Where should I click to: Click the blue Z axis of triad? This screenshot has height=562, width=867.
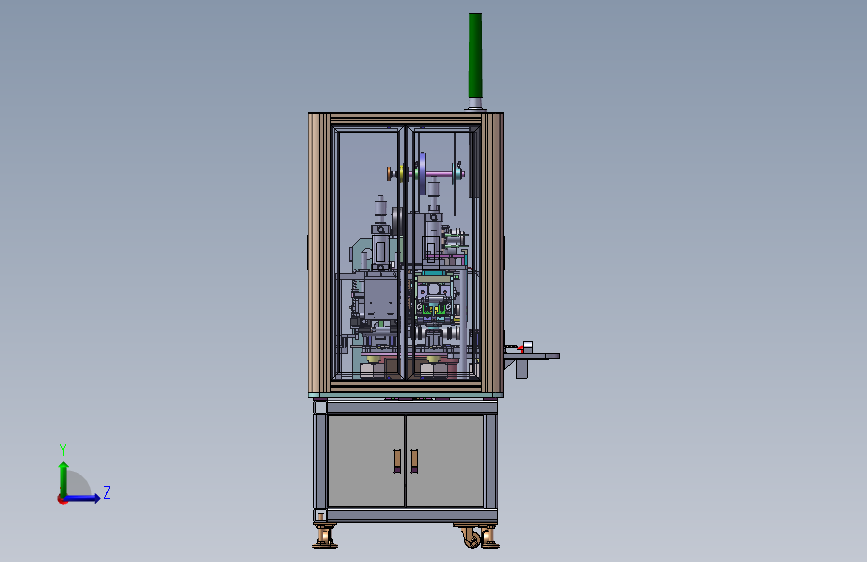coord(83,498)
